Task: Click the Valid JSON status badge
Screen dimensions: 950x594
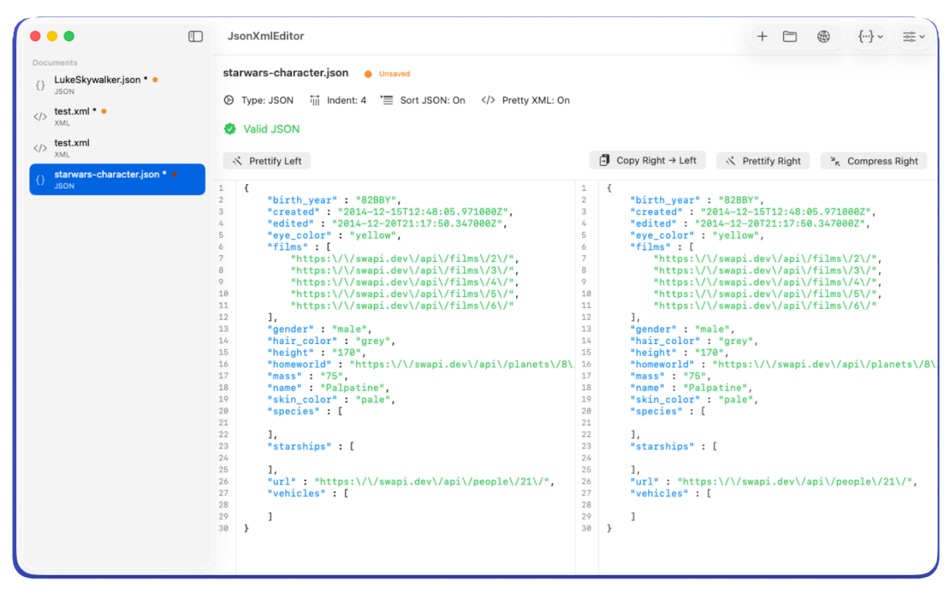Action: (262, 129)
